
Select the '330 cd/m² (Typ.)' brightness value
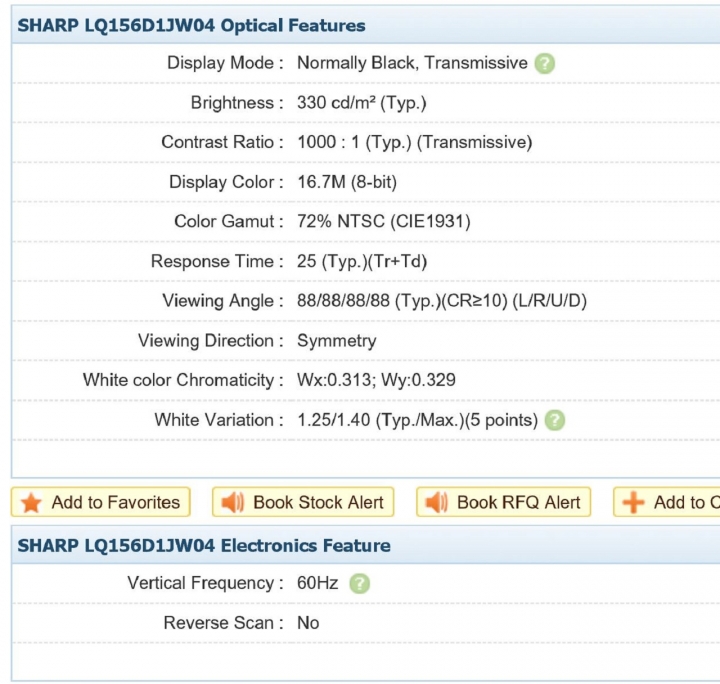click(x=362, y=103)
